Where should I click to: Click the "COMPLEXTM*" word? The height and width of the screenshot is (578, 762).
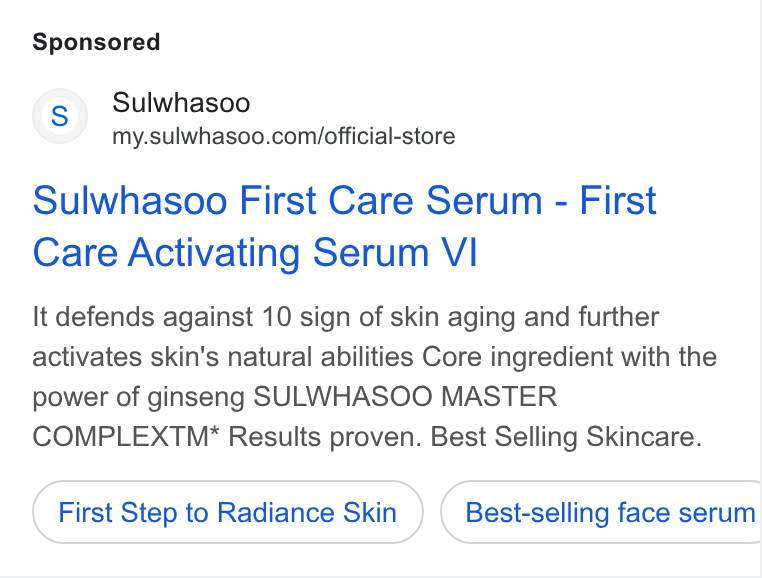point(126,437)
